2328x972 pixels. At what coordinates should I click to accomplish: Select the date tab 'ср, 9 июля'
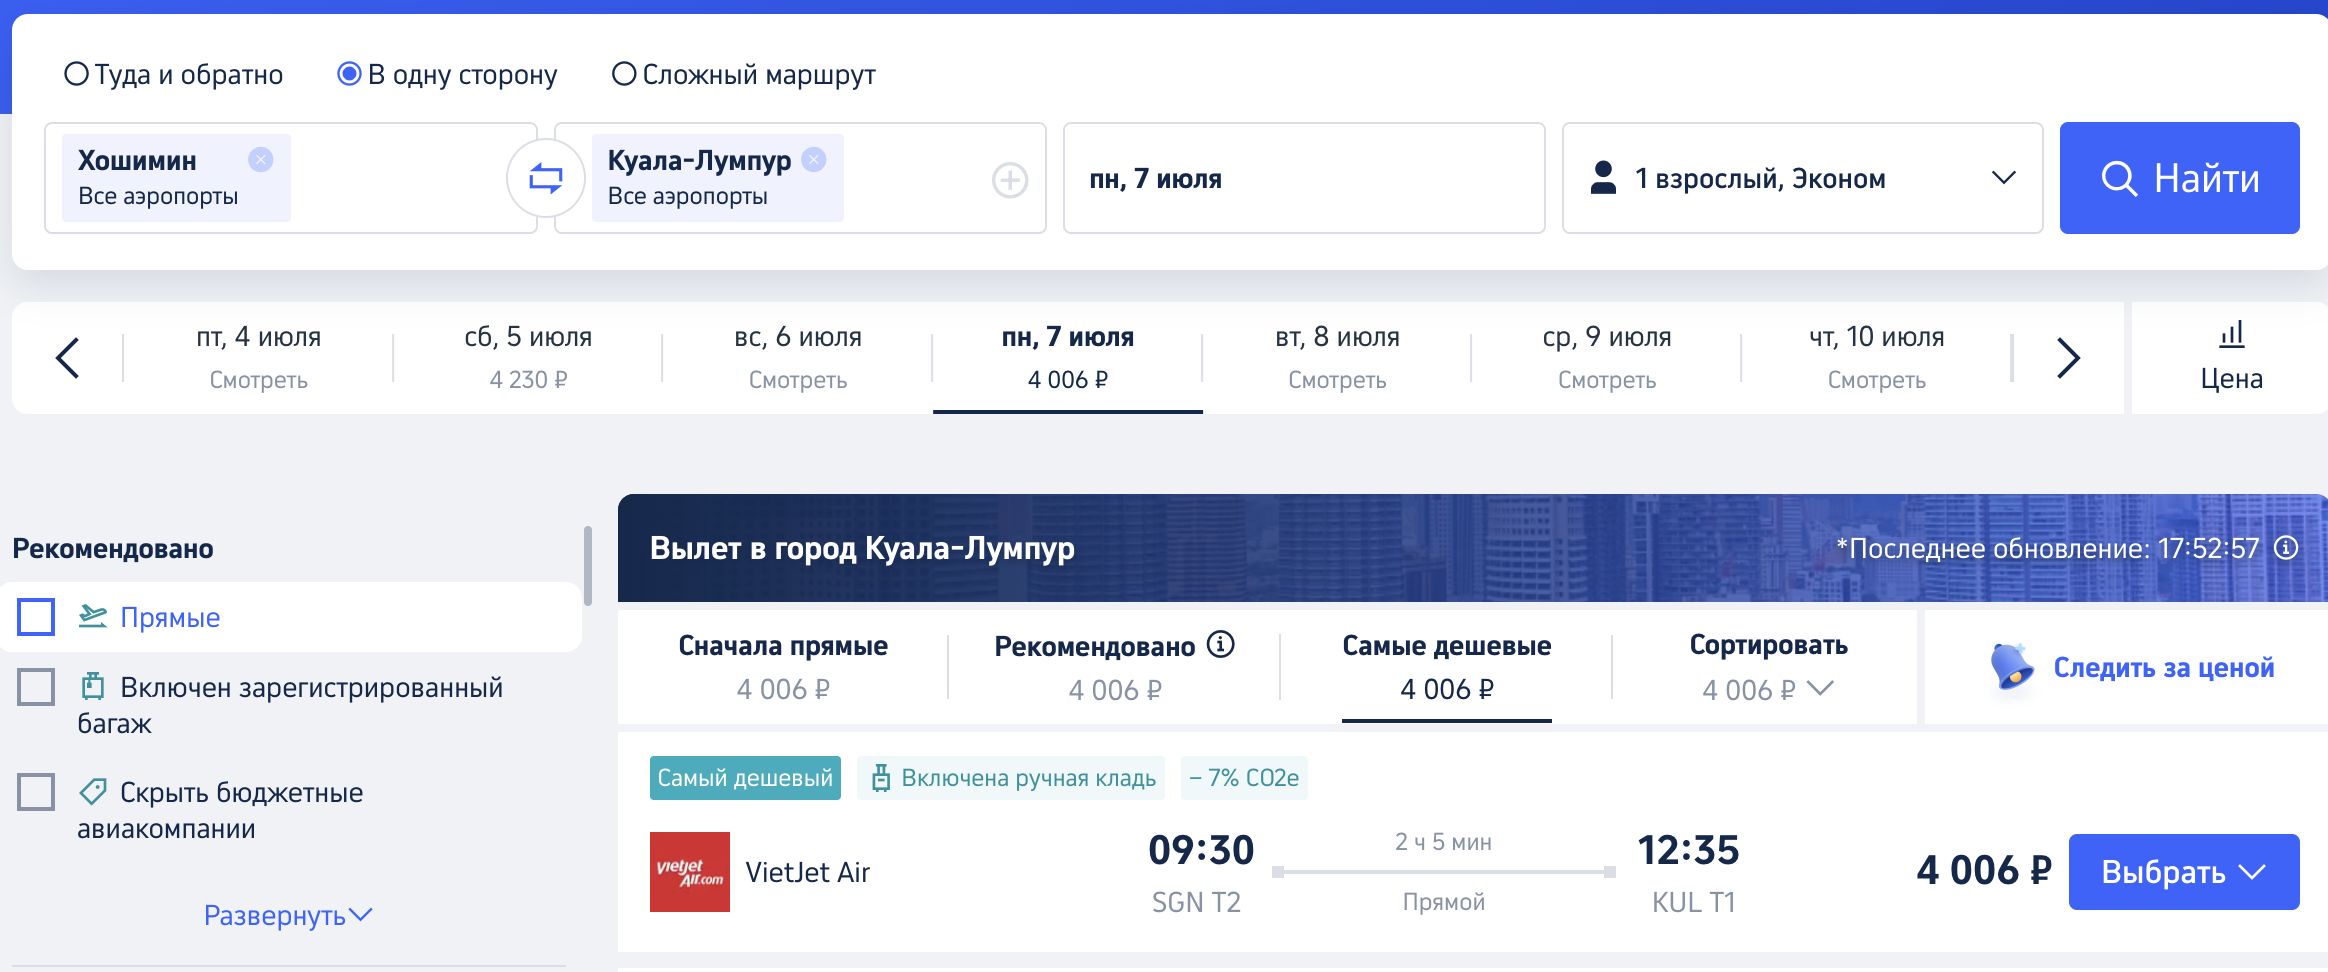coord(1607,358)
